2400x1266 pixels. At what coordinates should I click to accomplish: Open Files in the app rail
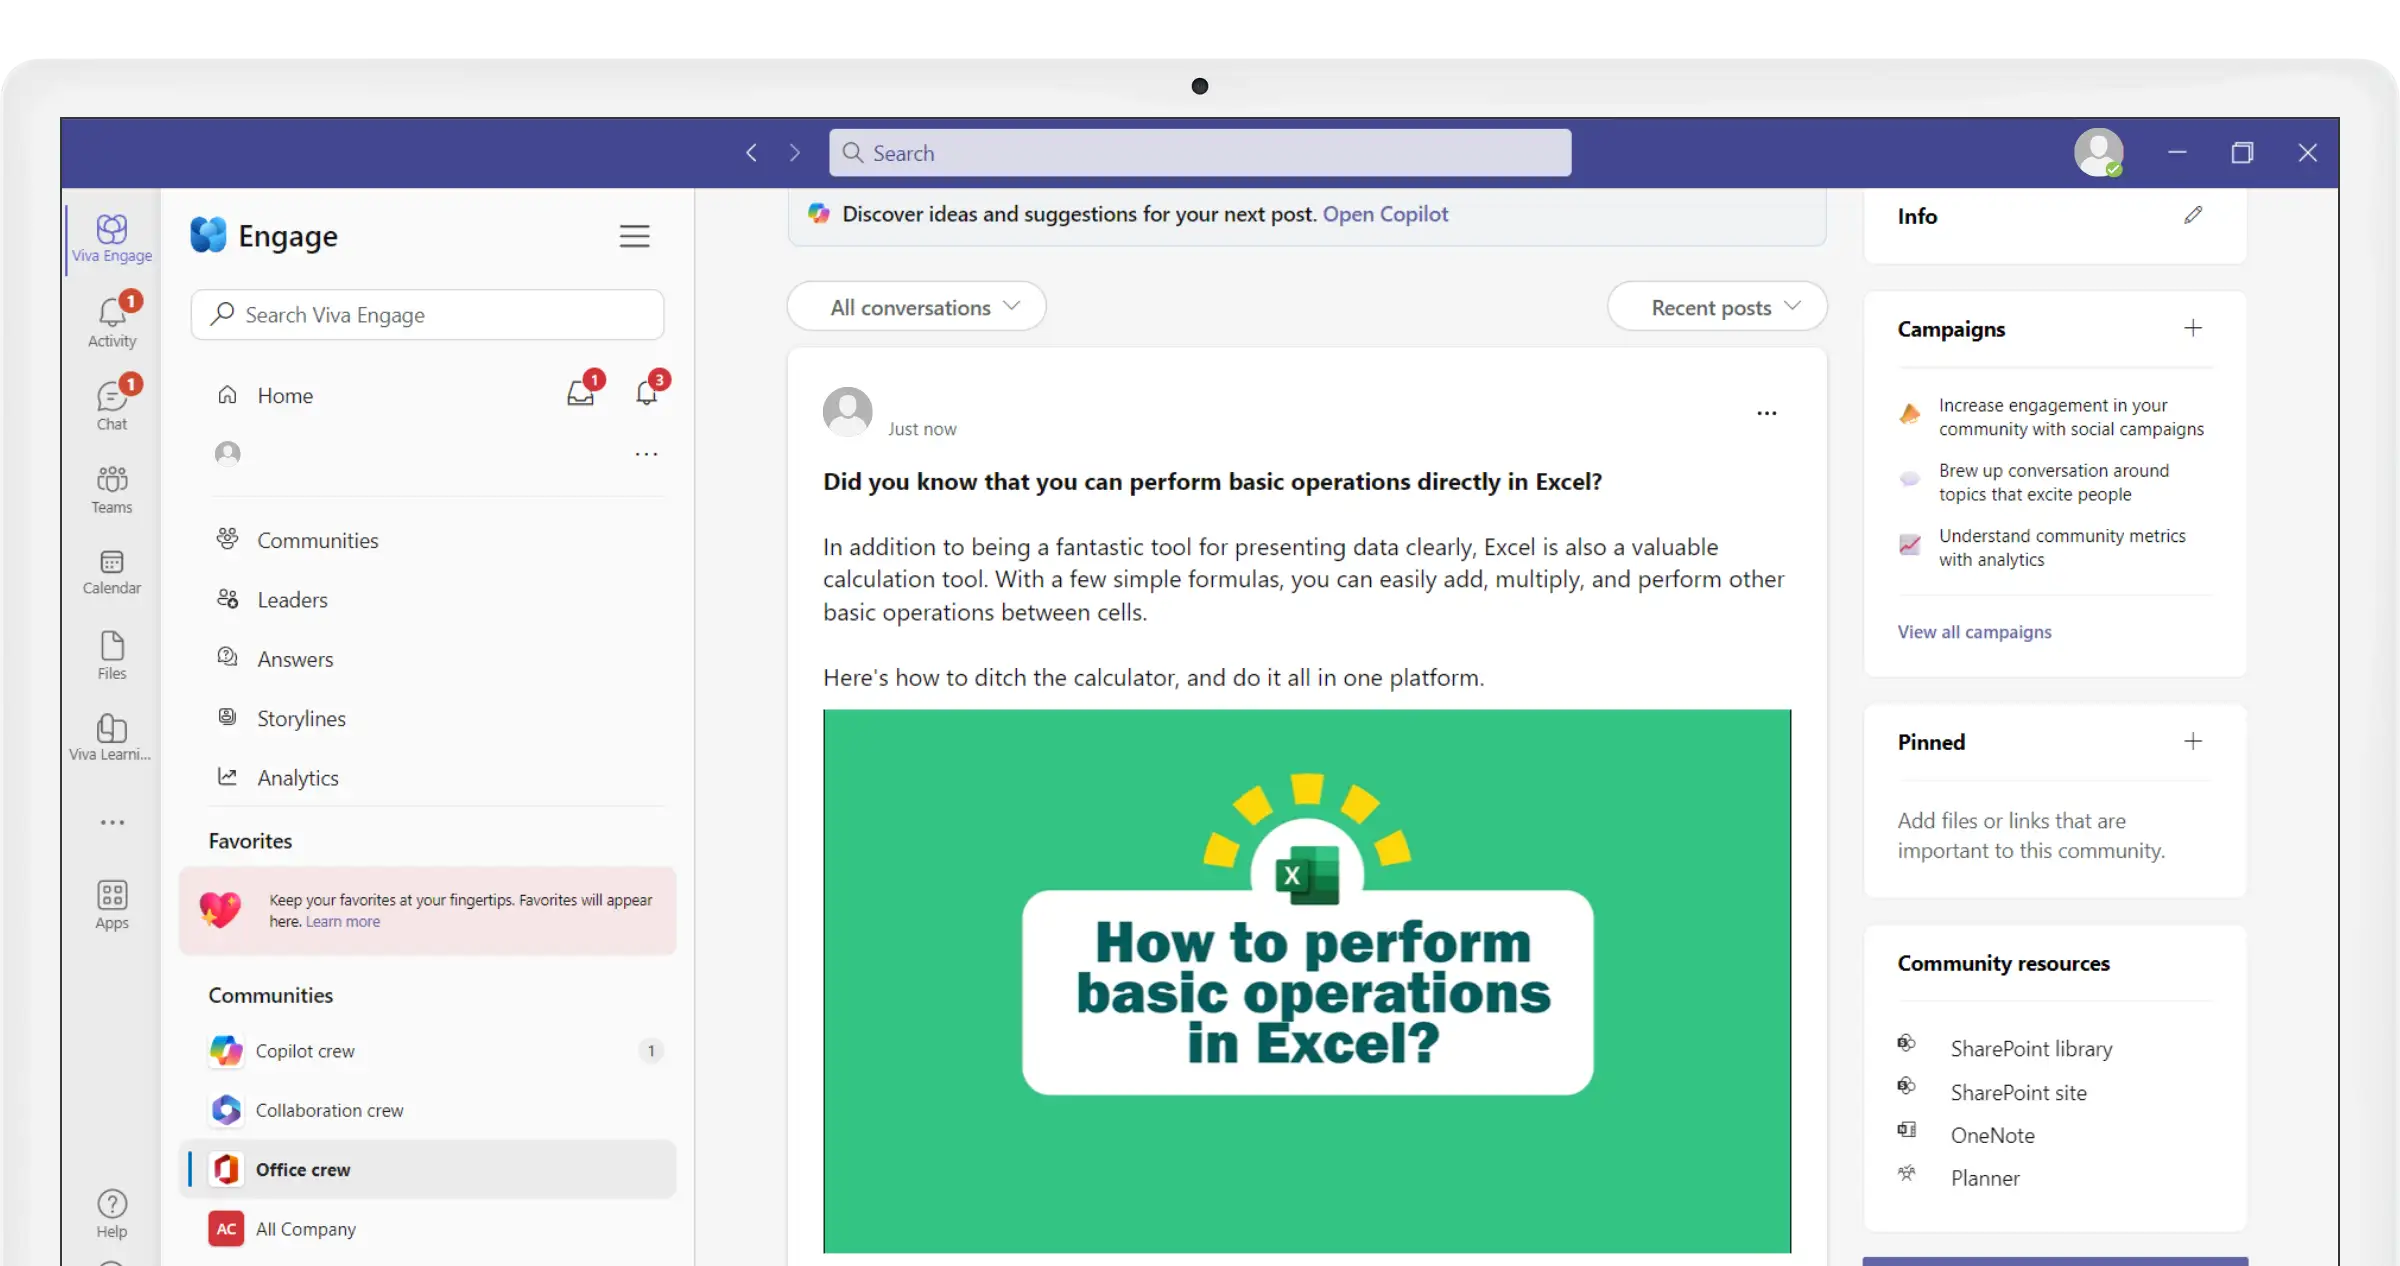click(112, 655)
